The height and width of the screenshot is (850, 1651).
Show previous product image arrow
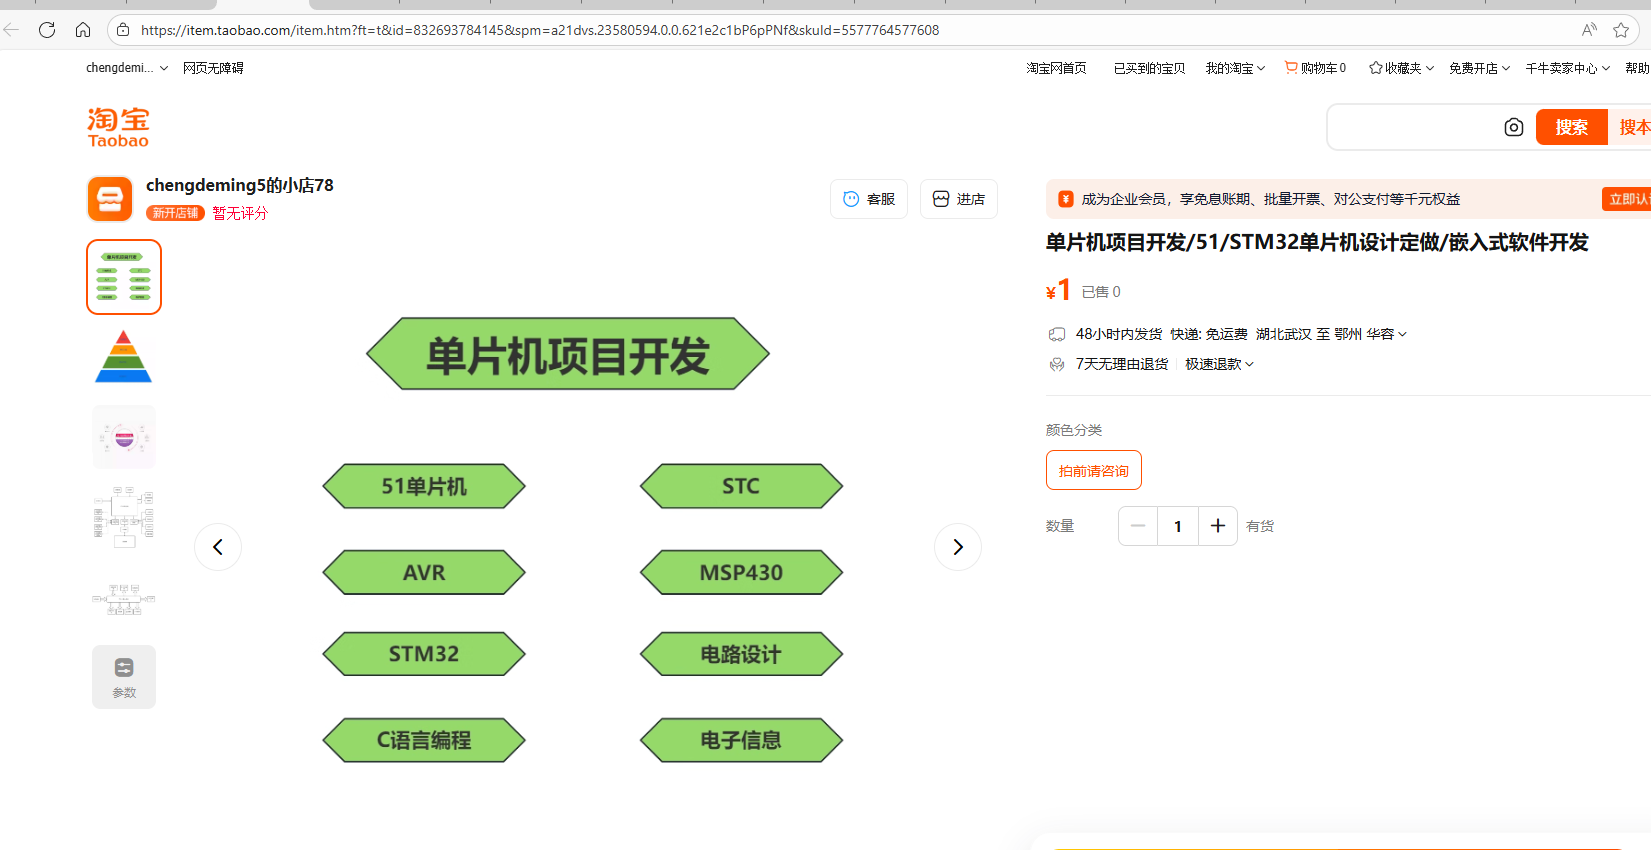tap(218, 547)
